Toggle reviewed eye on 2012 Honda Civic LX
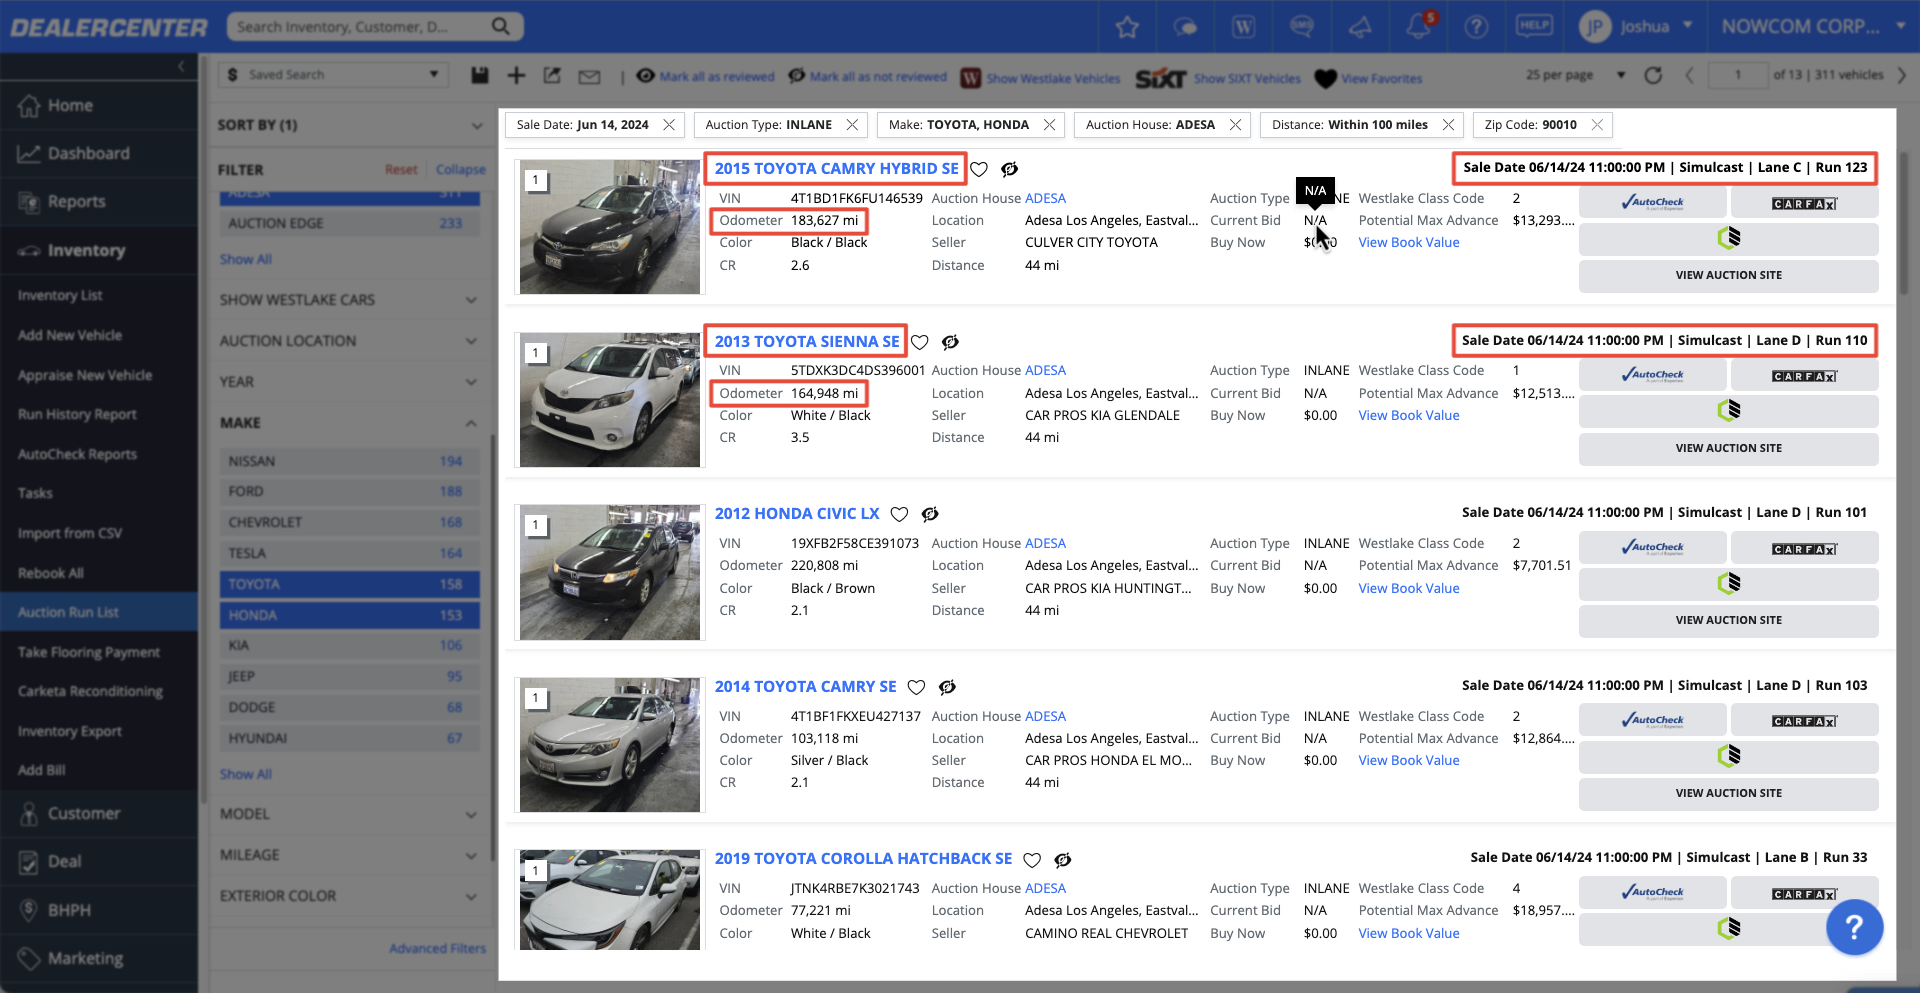1920x993 pixels. (x=930, y=514)
